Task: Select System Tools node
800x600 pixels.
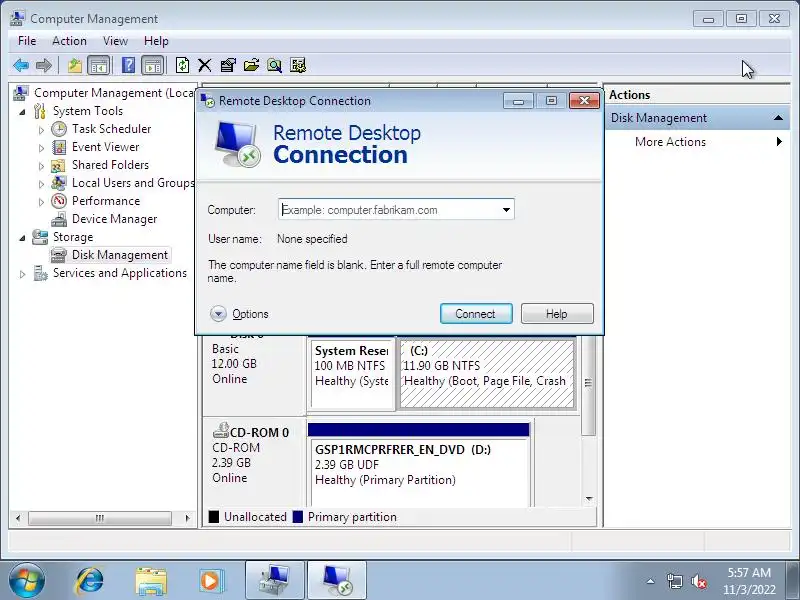Action: click(x=88, y=111)
